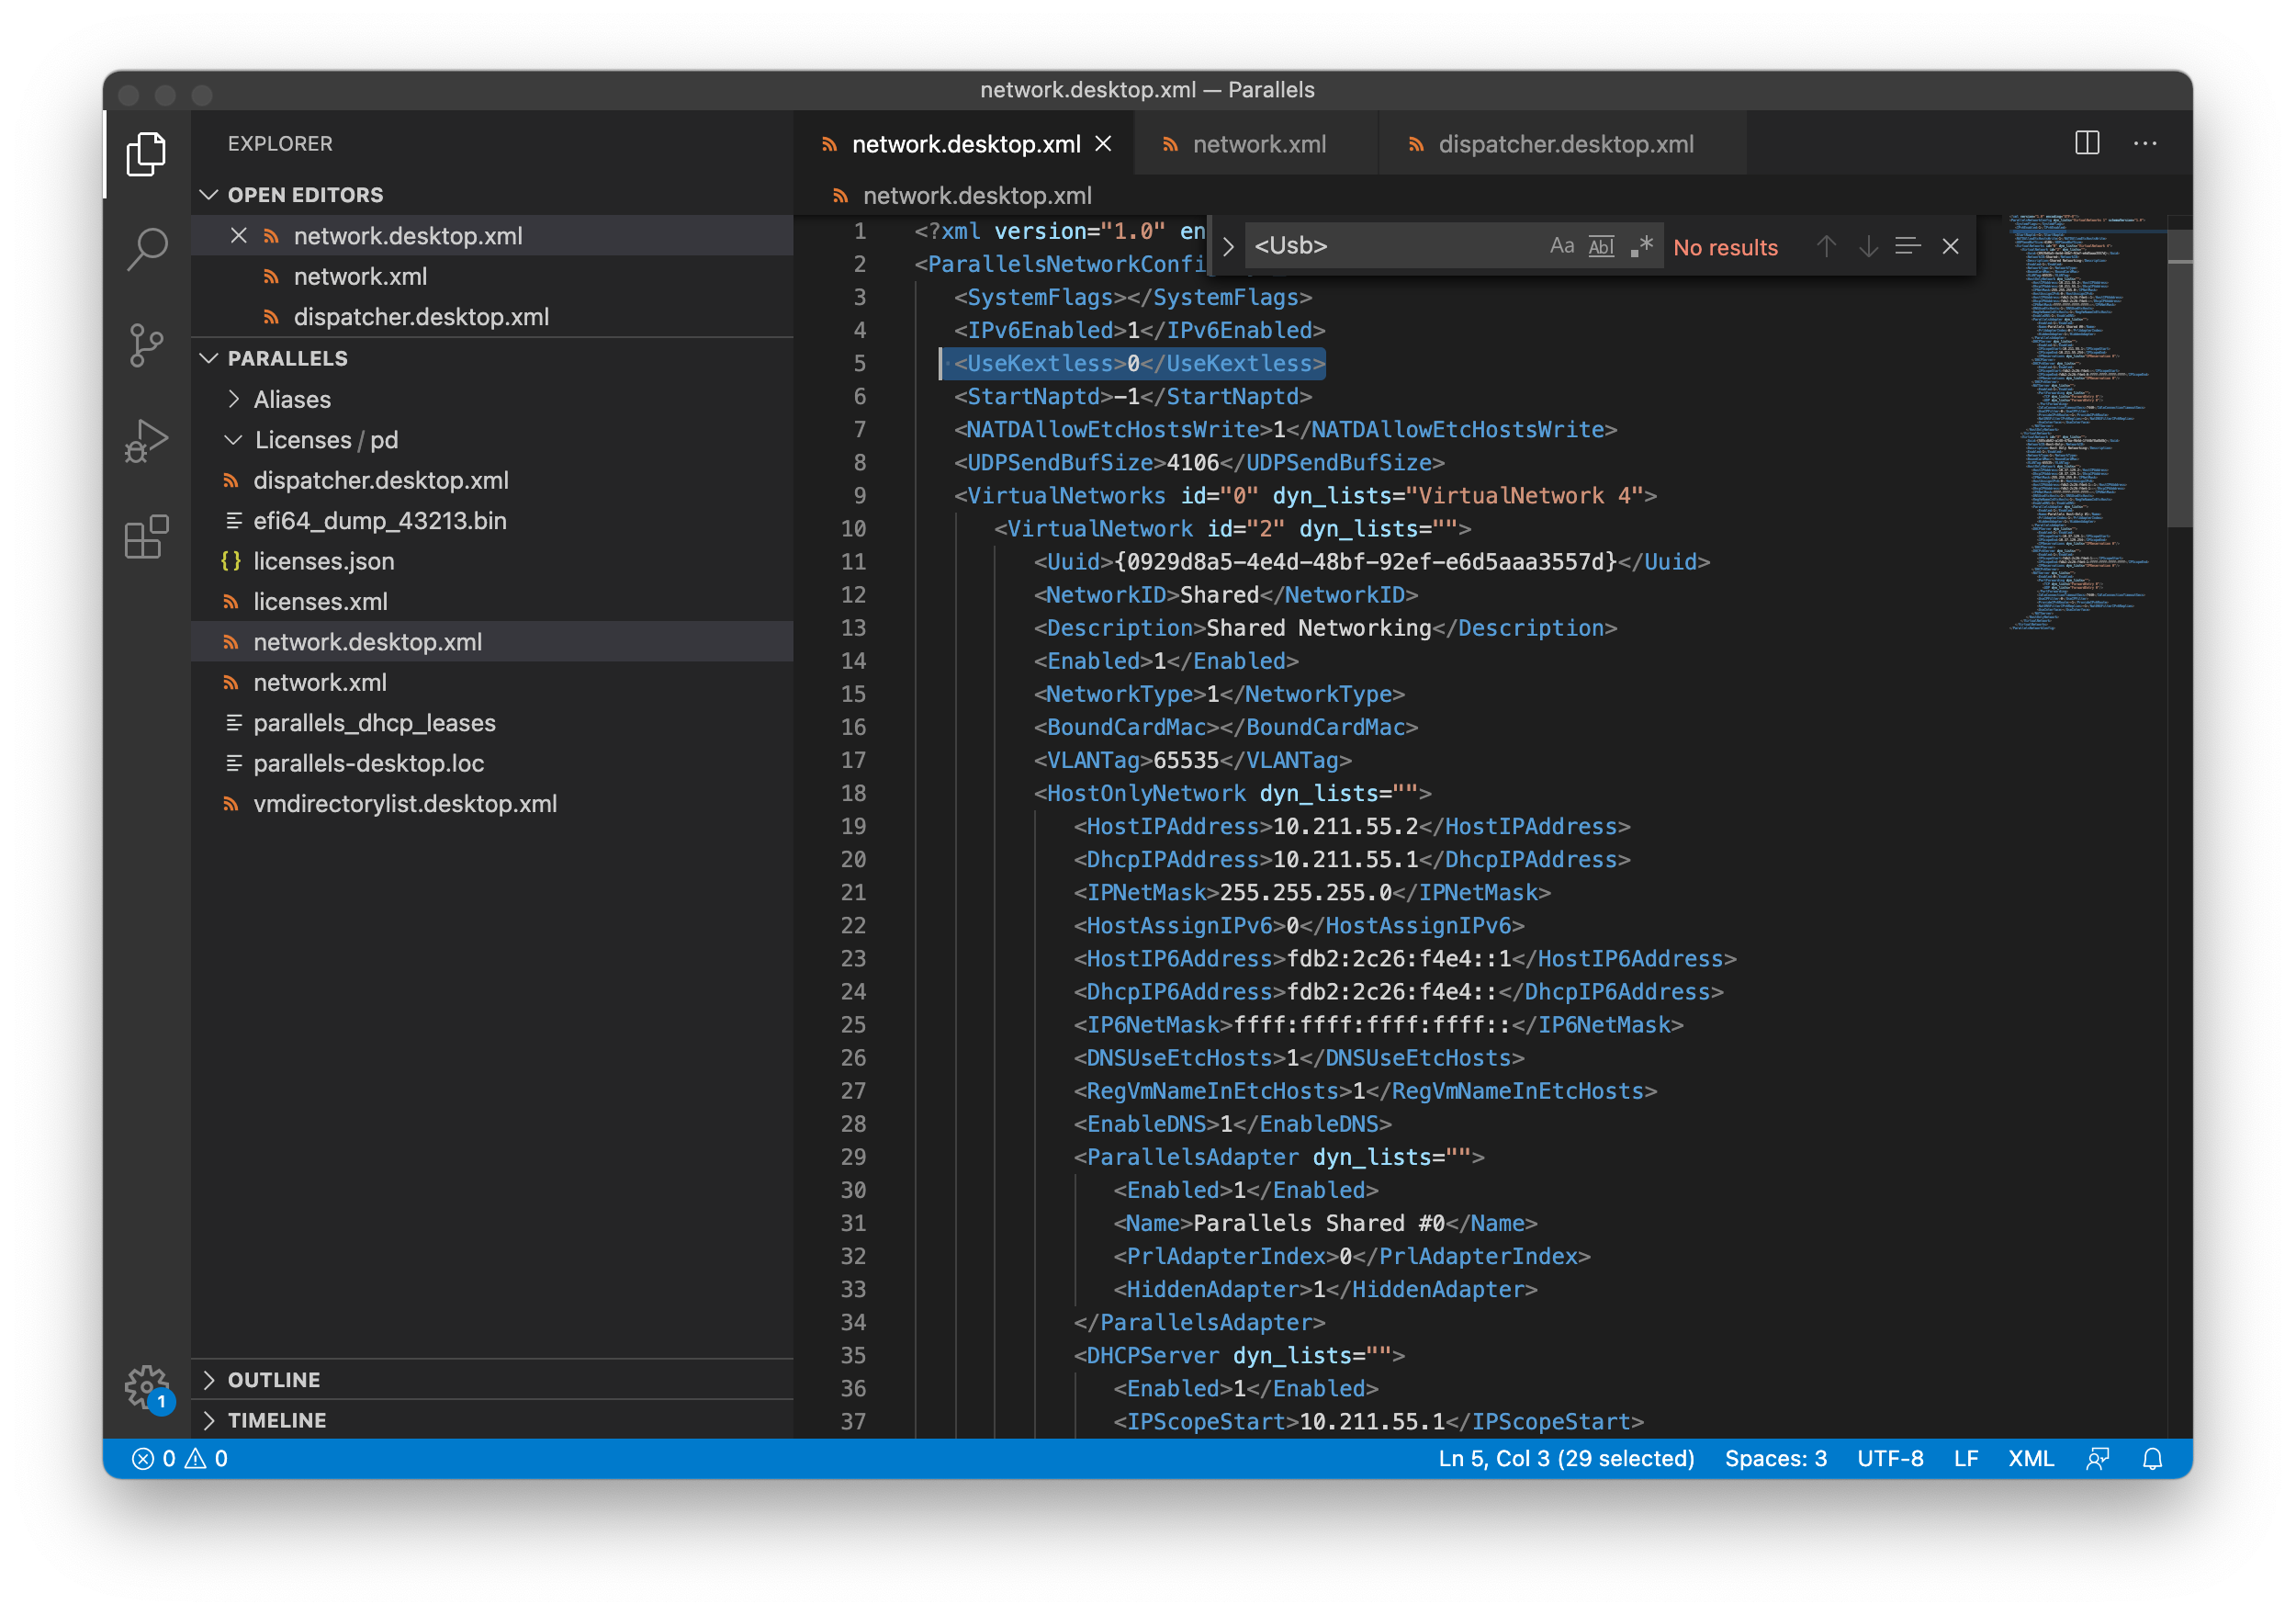Open efi64_dump_43213.bin file

coord(491,521)
